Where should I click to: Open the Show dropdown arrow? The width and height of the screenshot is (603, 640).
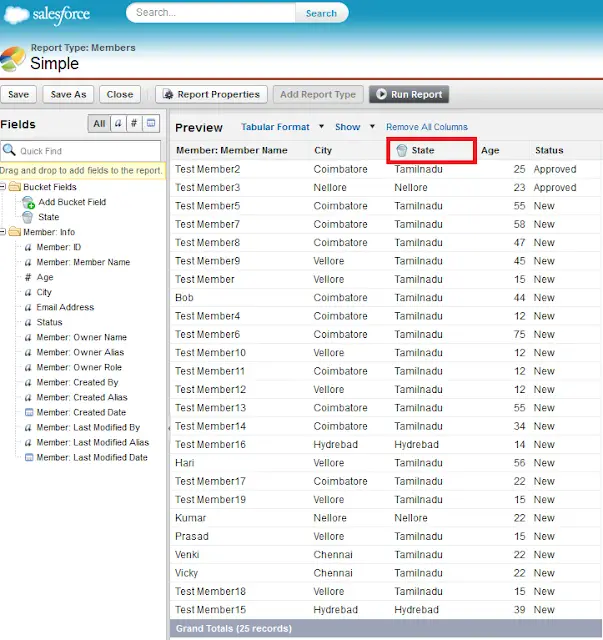pos(372,127)
